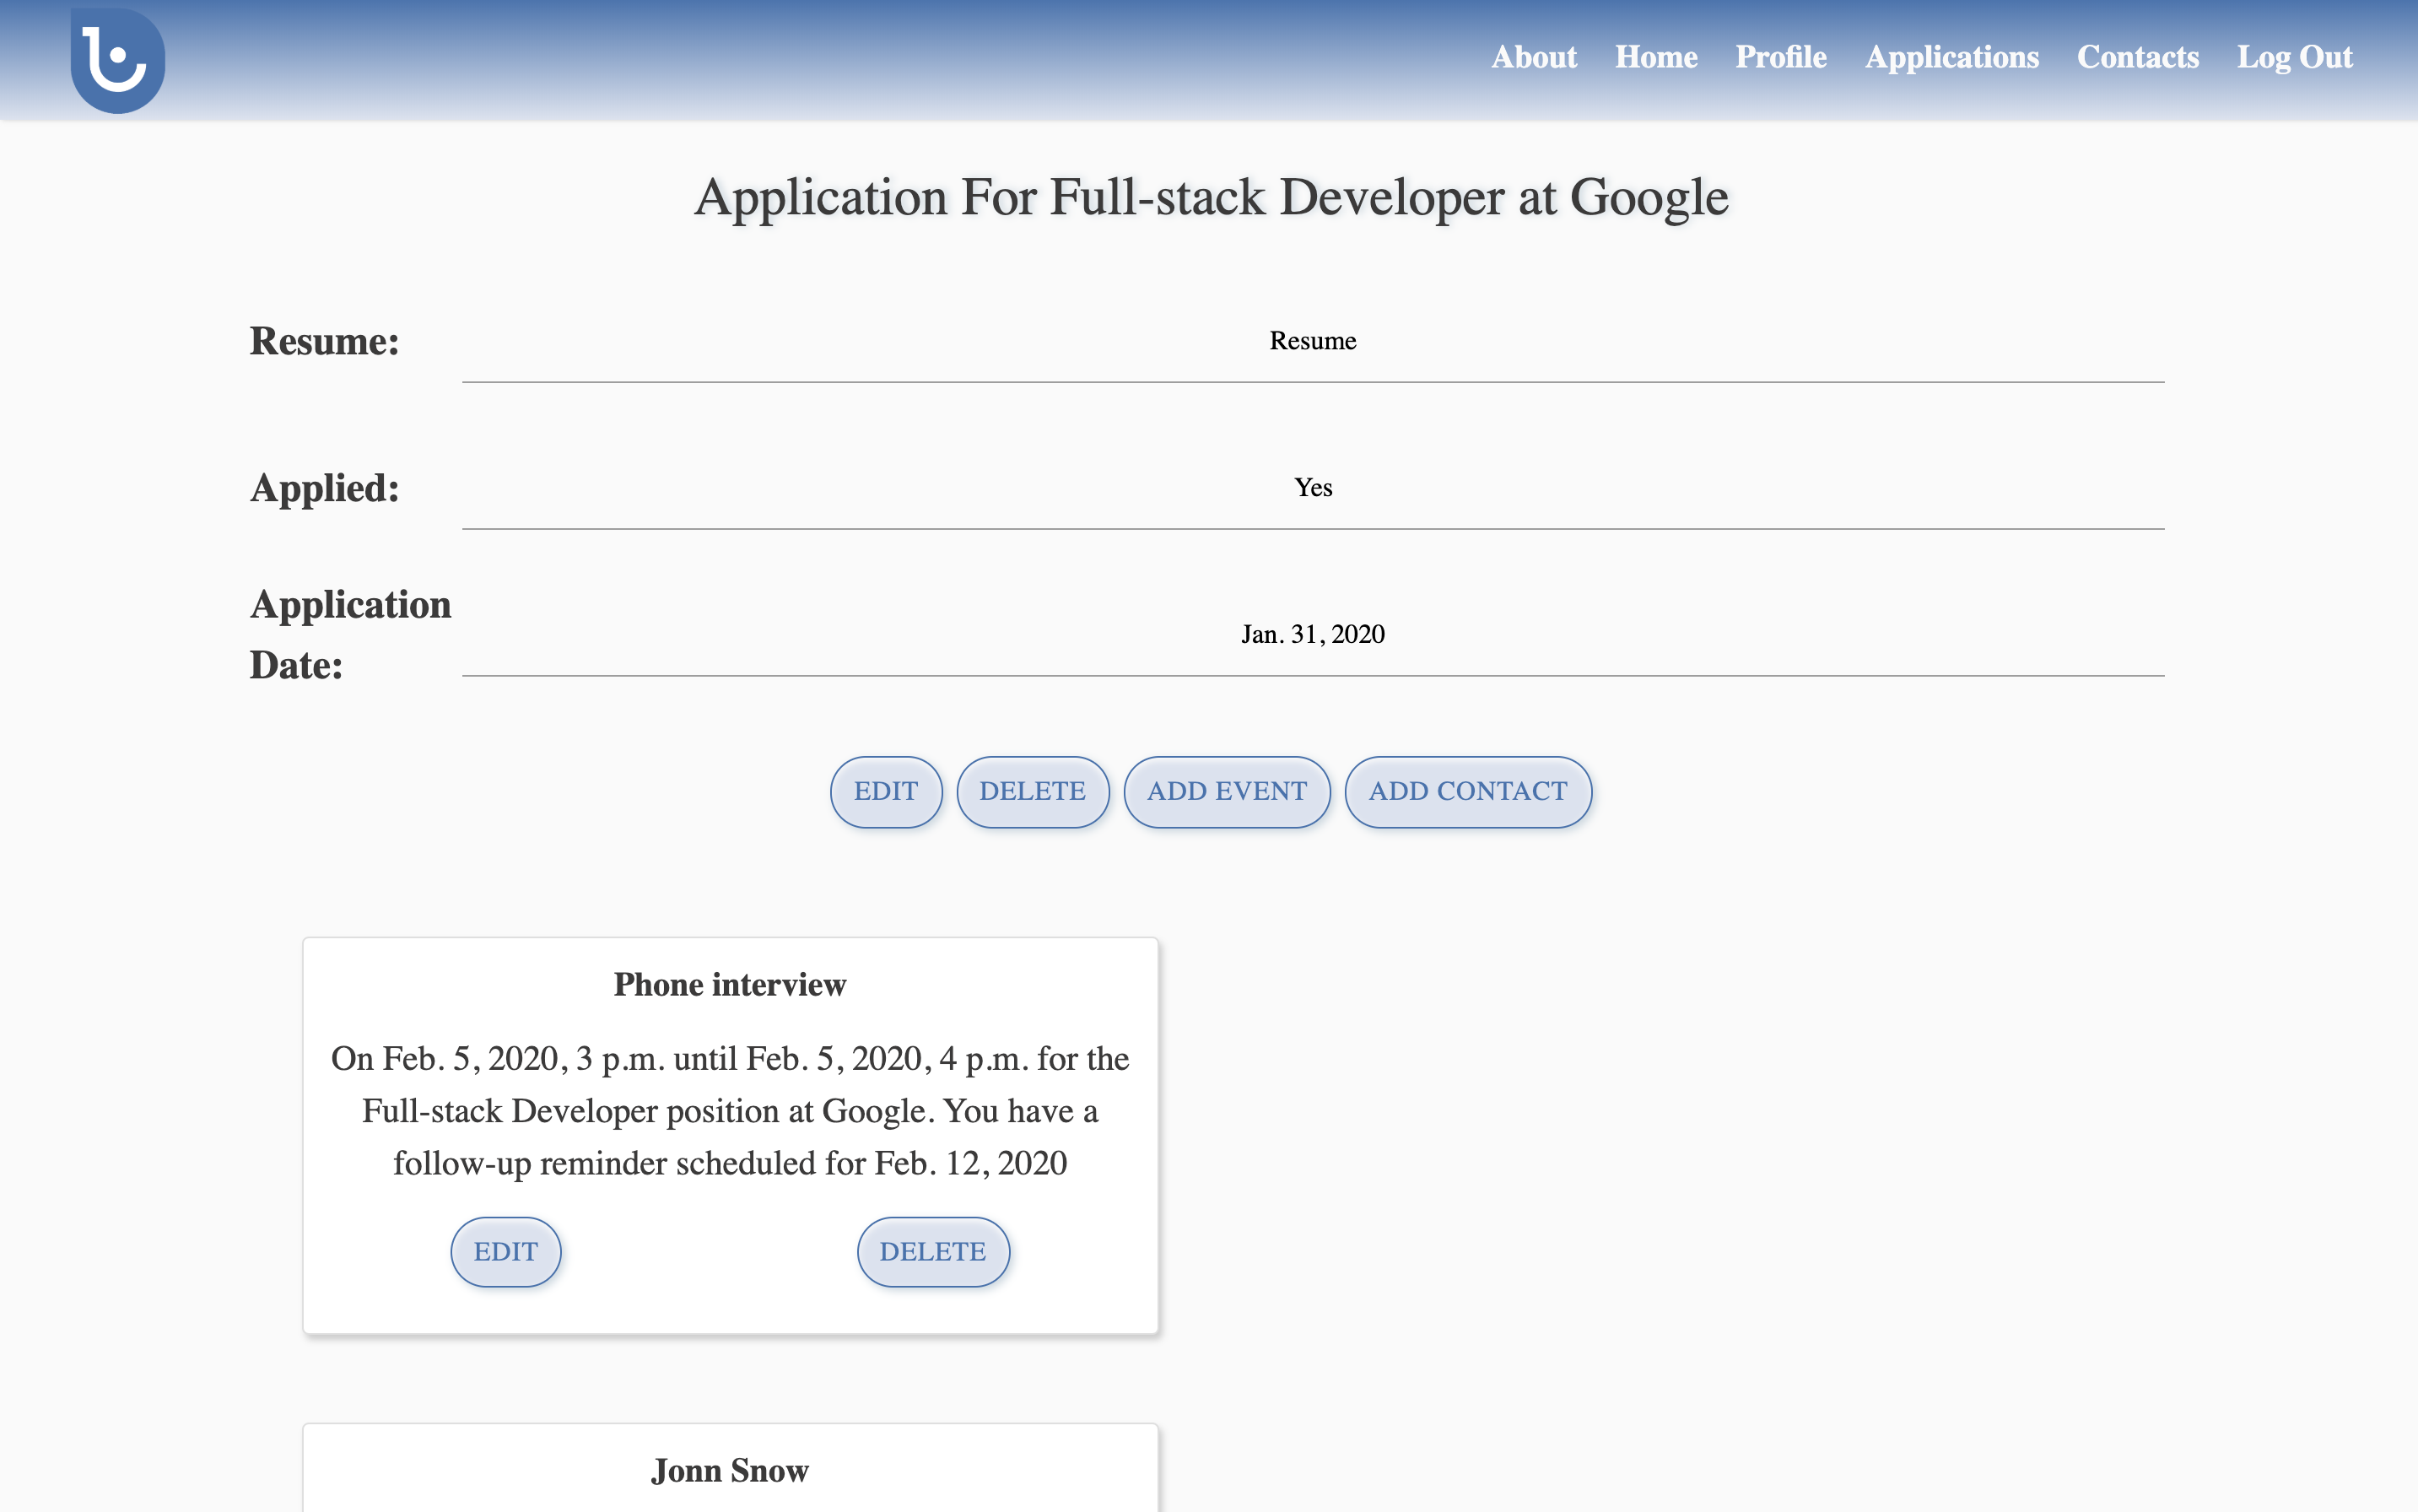Click the Jonn Snow contact name
The height and width of the screenshot is (1512, 2418).
tap(730, 1470)
